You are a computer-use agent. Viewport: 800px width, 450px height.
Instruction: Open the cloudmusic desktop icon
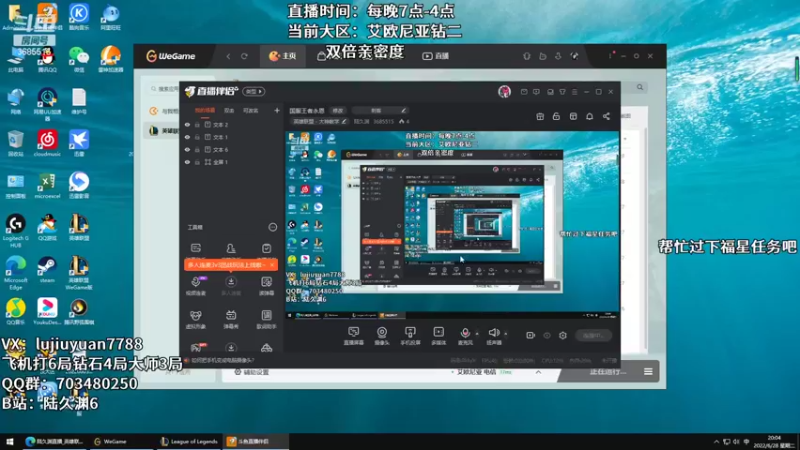click(47, 143)
